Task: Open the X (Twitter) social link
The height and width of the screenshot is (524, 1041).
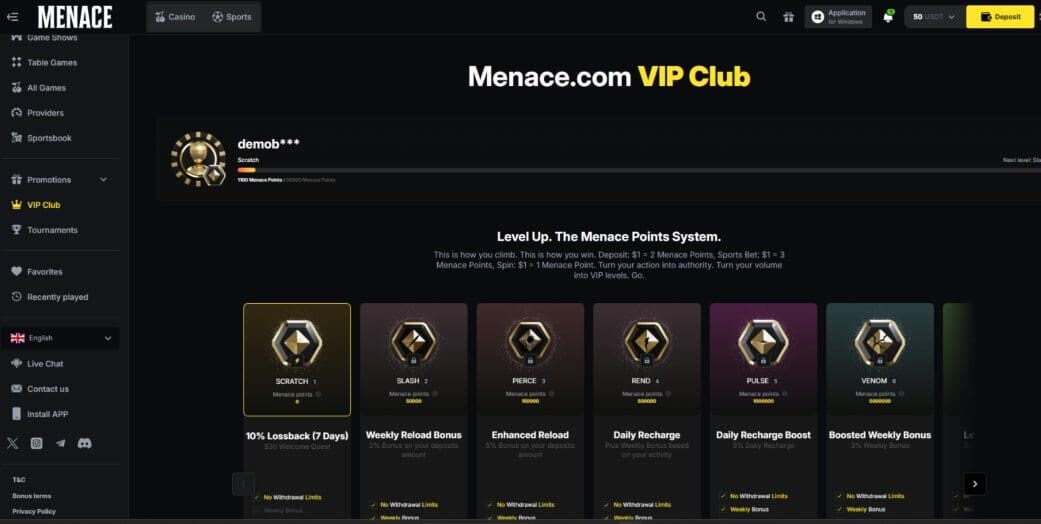Action: tap(13, 443)
